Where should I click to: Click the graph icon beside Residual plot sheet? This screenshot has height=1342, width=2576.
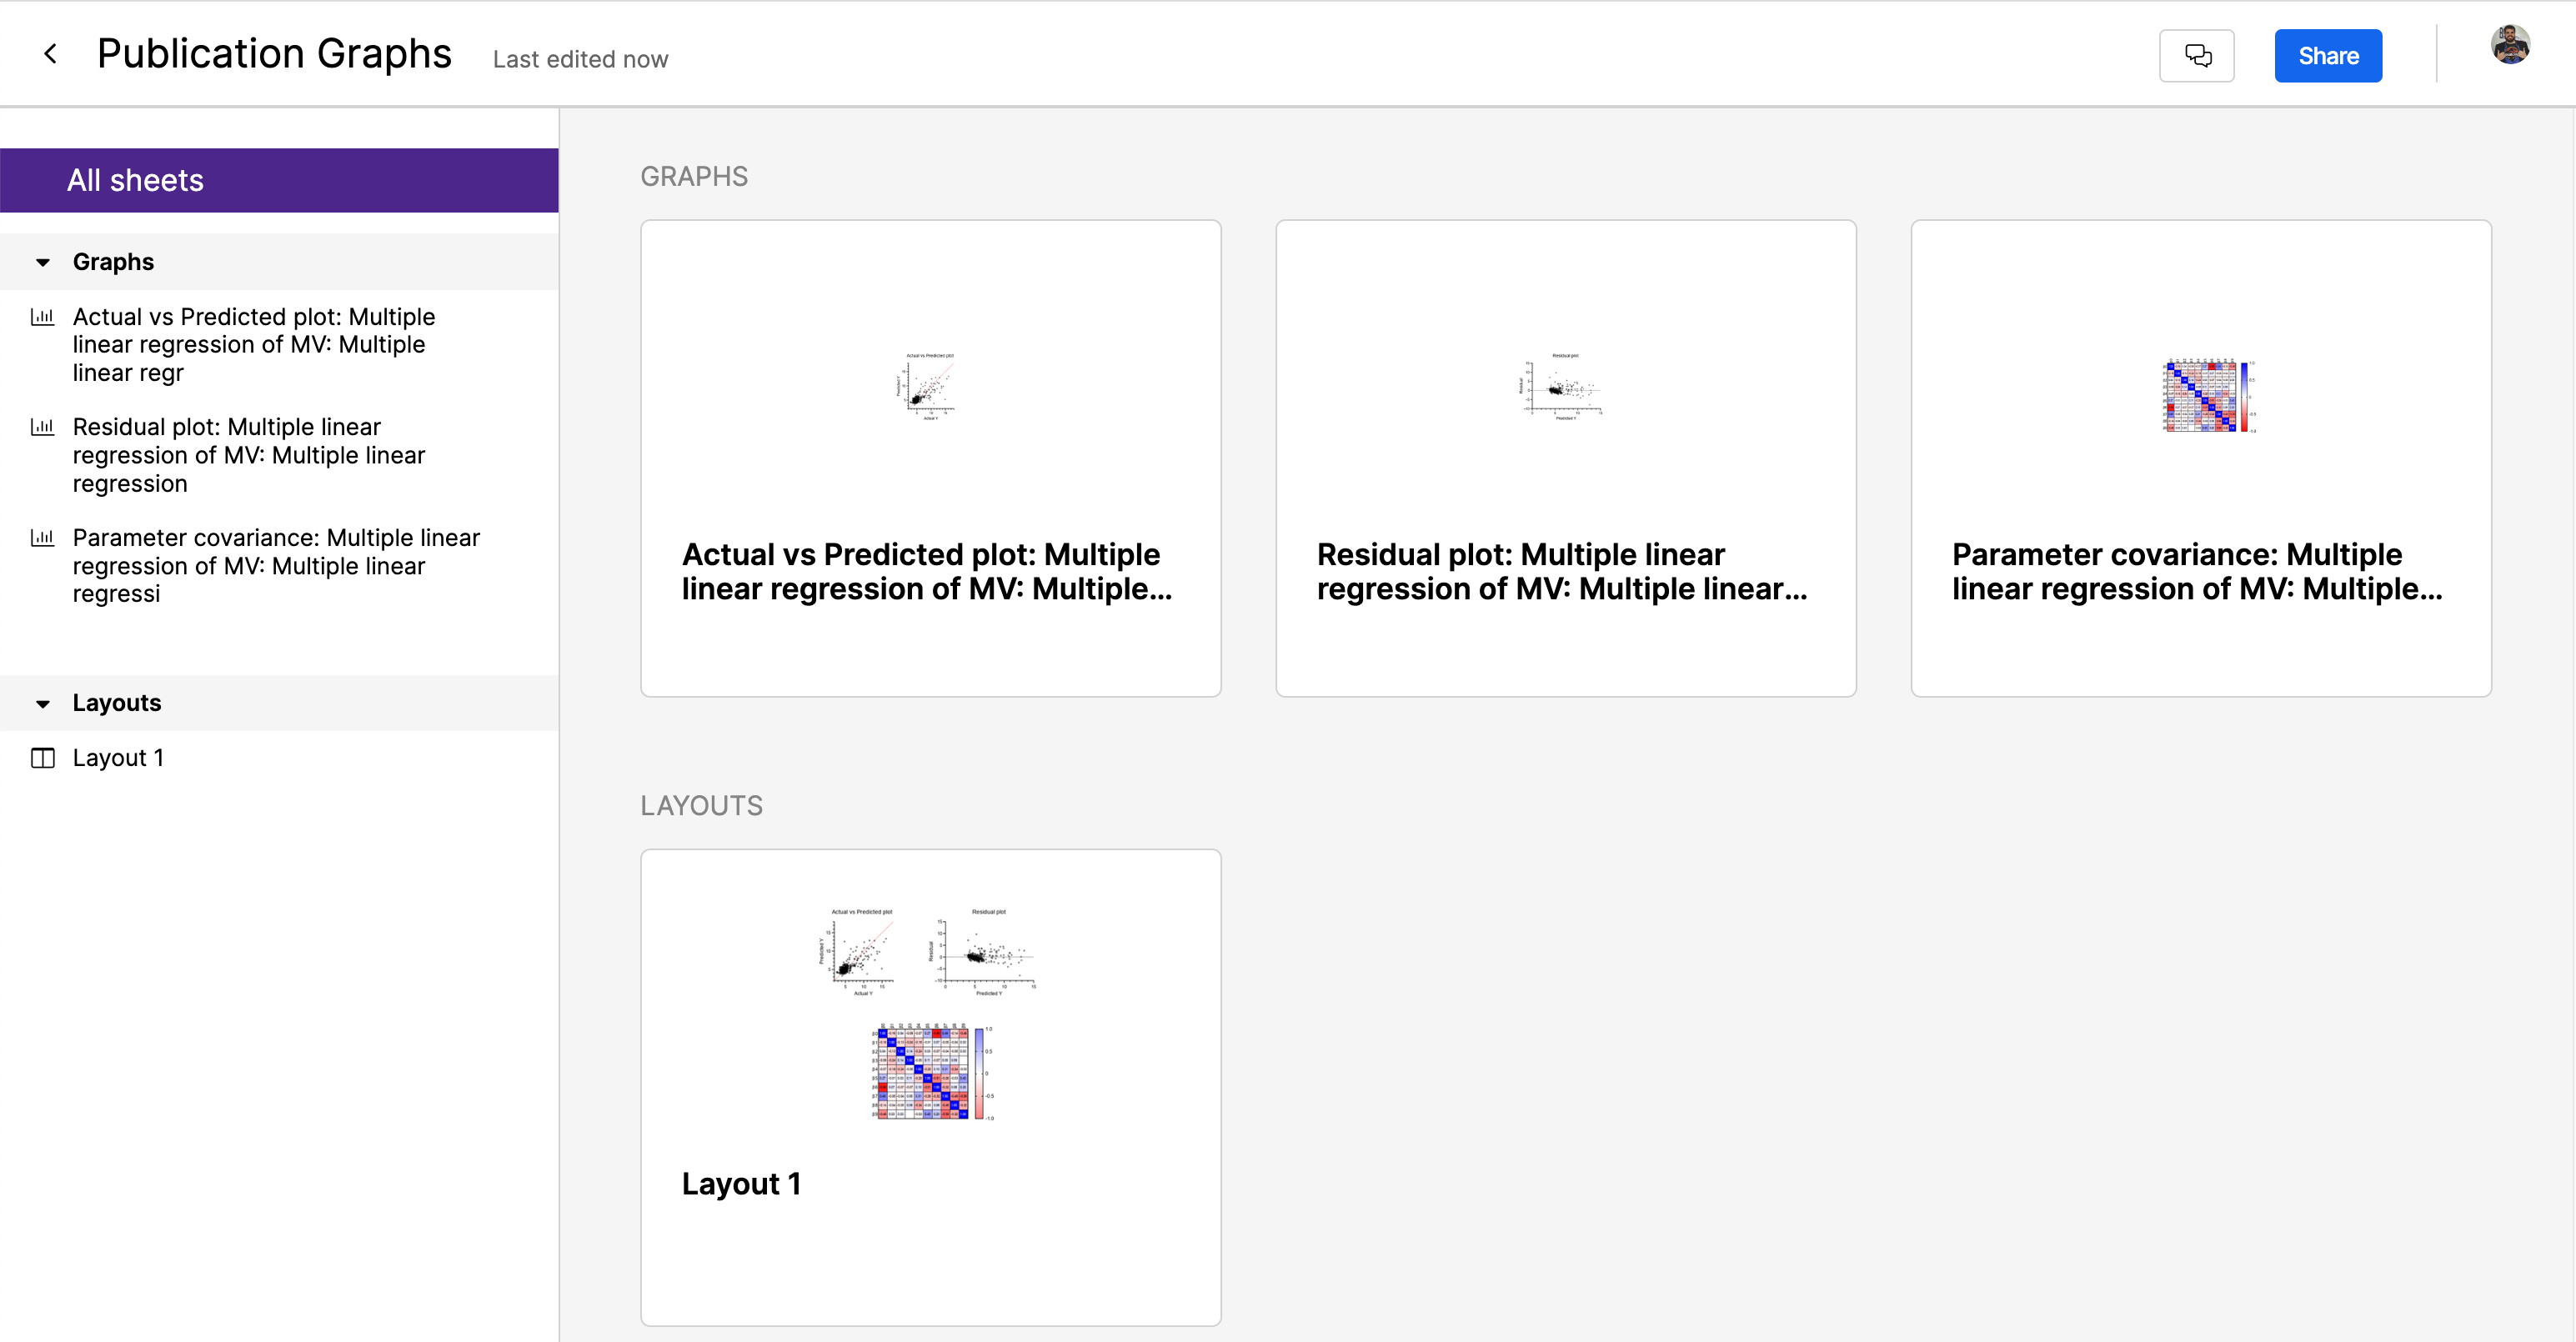click(x=43, y=426)
